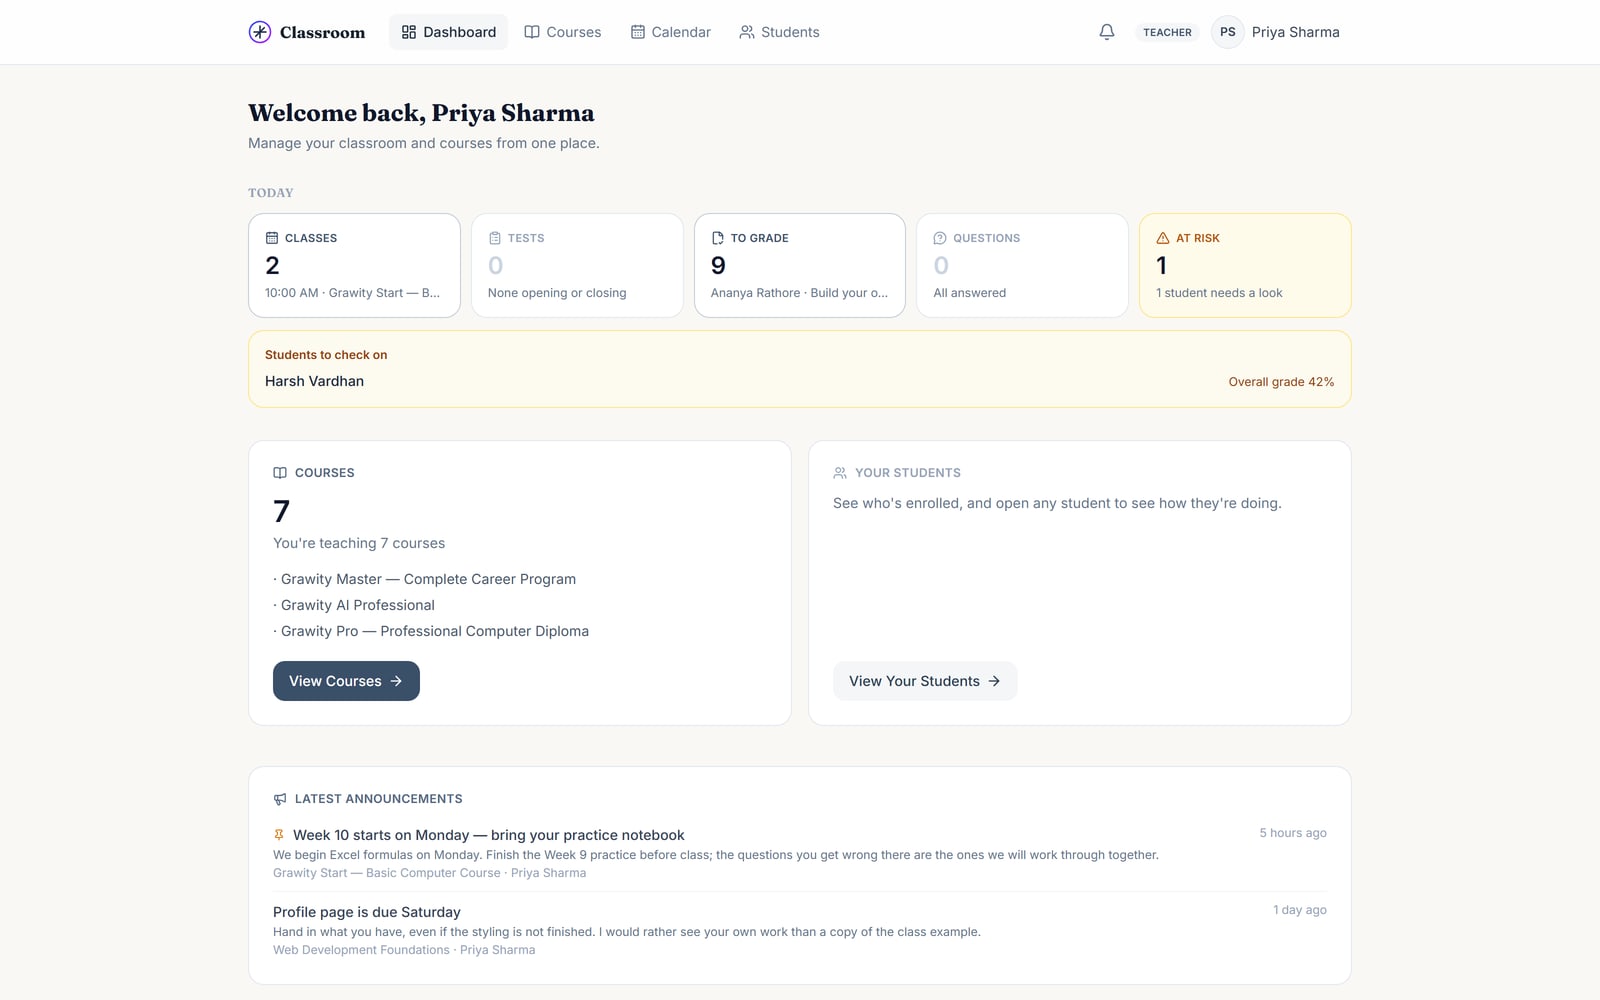Click Web Development Foundations label
This screenshot has height=1000, width=1600.
361,950
